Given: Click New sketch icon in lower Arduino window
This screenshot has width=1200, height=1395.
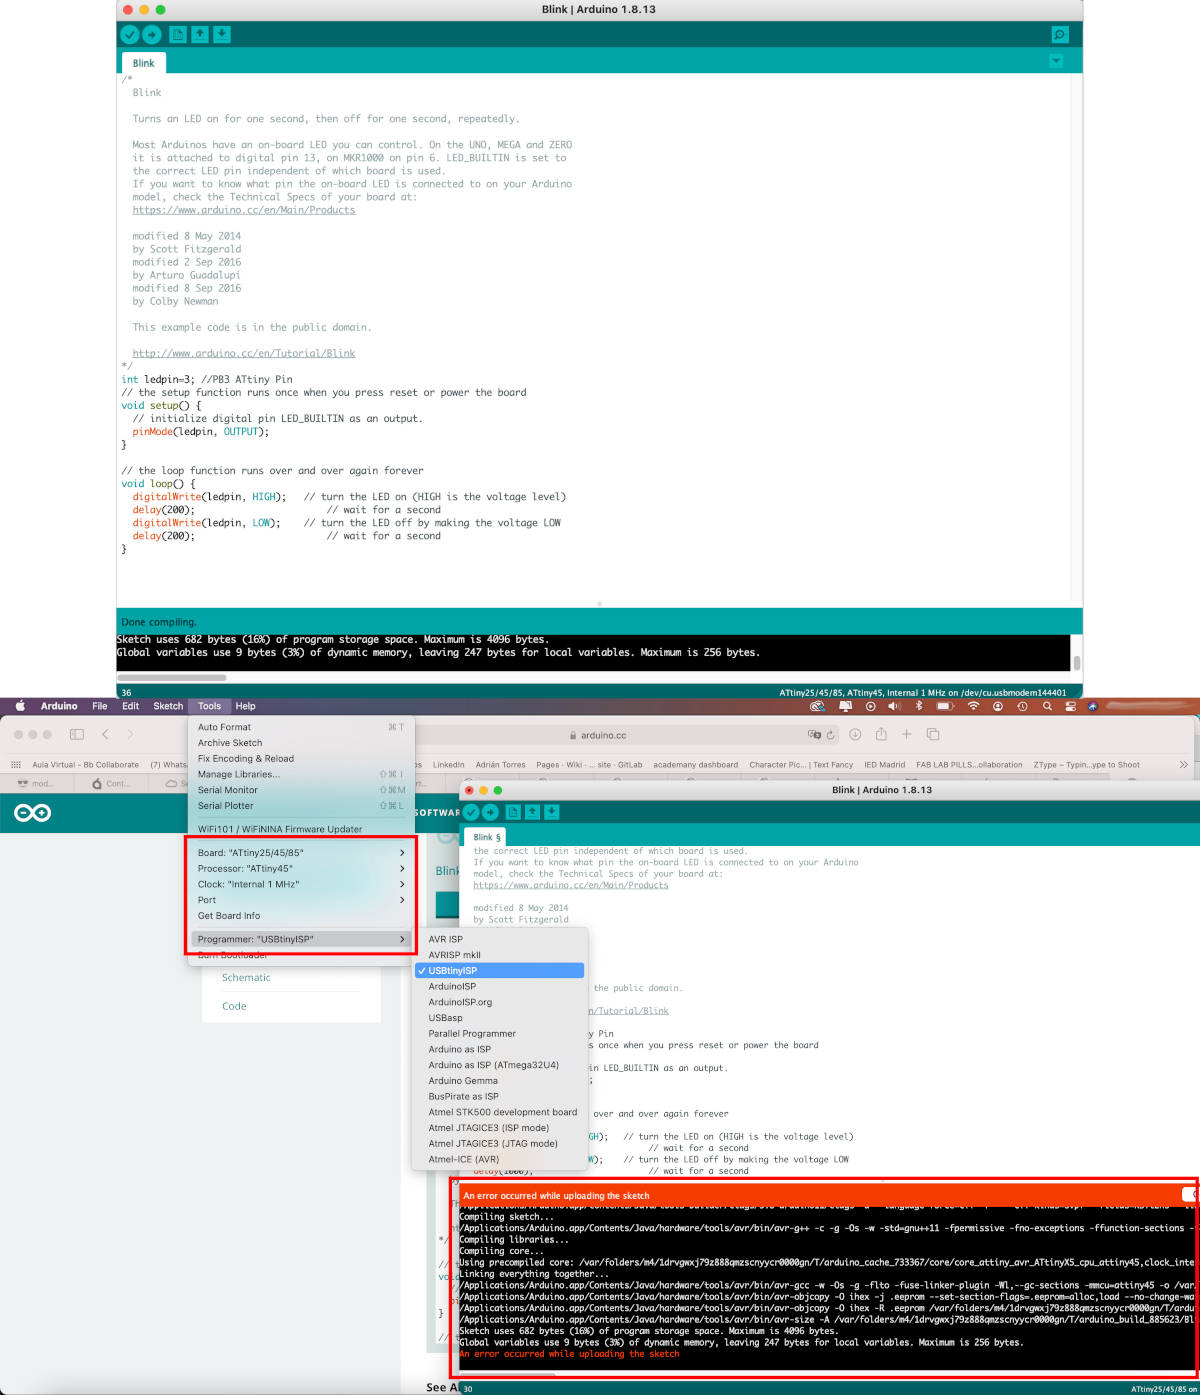Looking at the screenshot, I should pyautogui.click(x=513, y=812).
